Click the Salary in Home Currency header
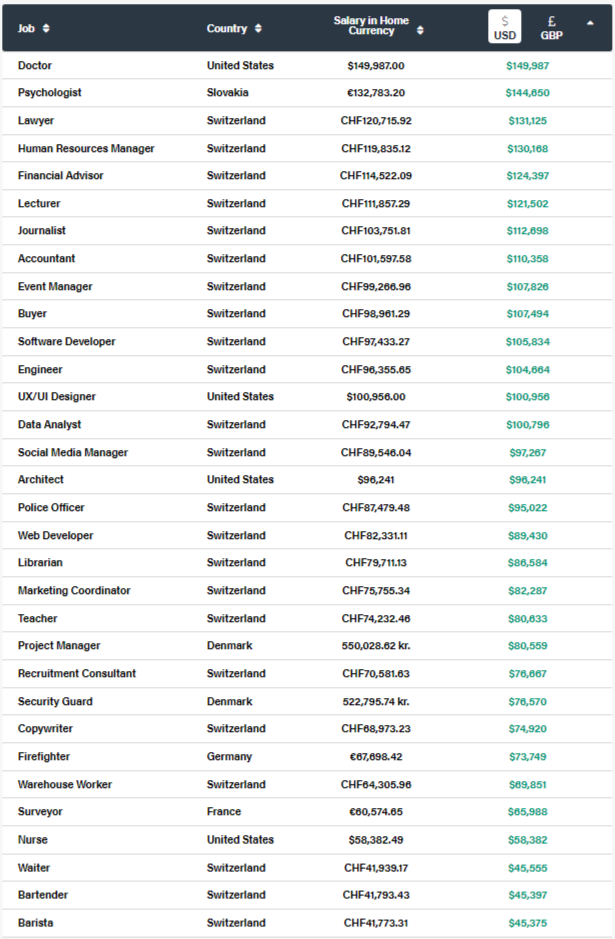 371,25
